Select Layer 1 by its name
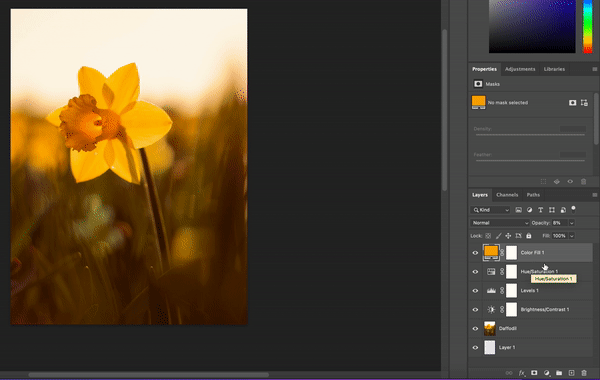 coord(507,347)
